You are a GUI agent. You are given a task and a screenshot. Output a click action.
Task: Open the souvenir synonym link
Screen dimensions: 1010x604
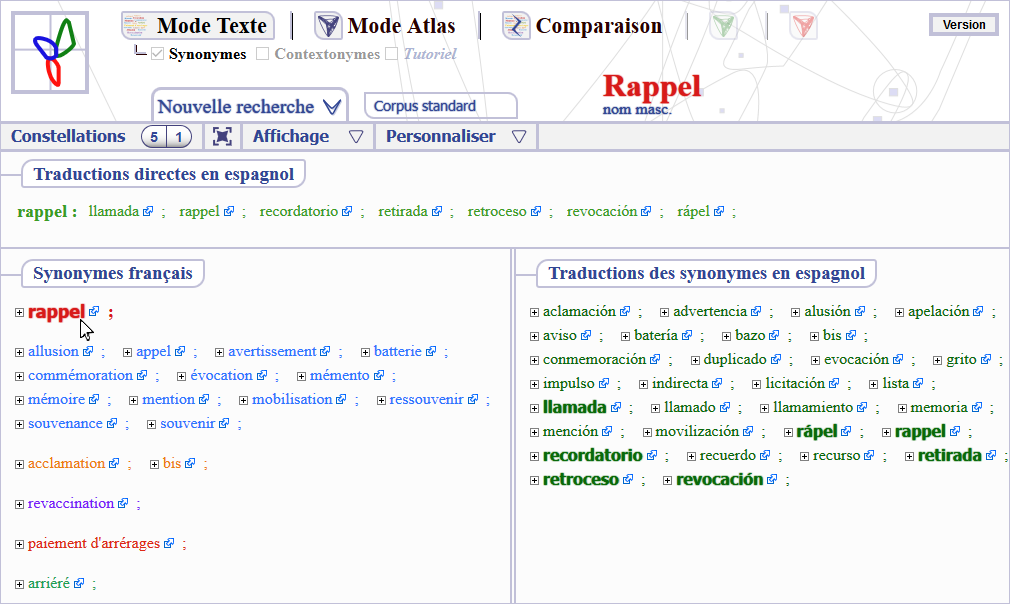tap(188, 424)
